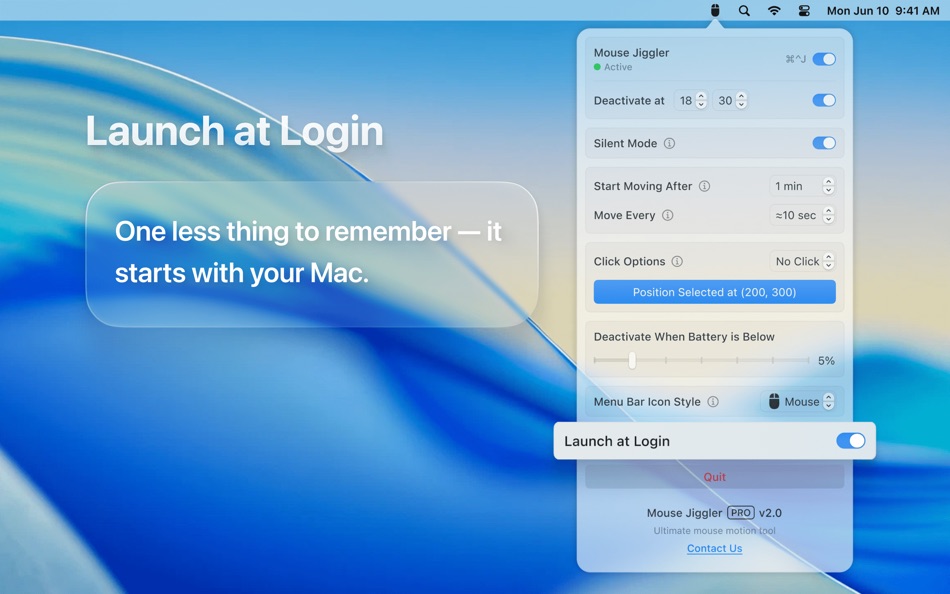Viewport: 950px width, 594px height.
Task: Click the Deactivate When Battery is Below label
Action: tap(684, 336)
